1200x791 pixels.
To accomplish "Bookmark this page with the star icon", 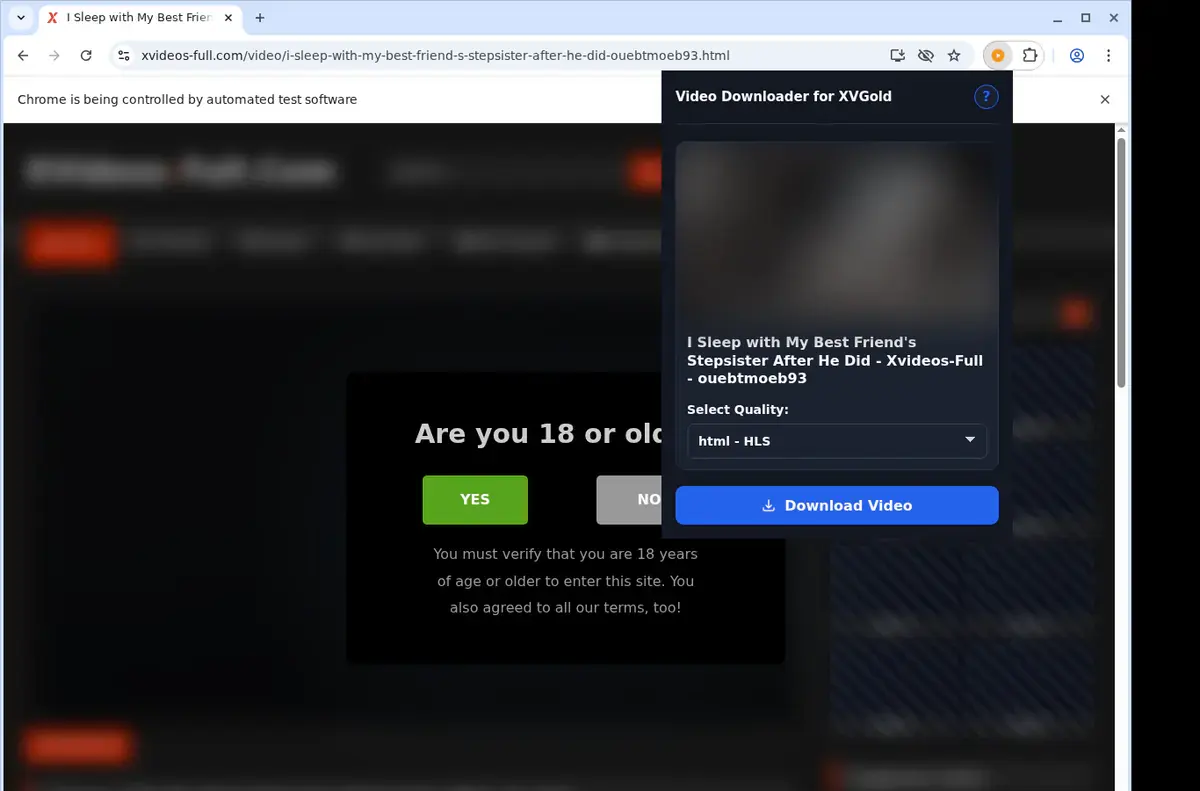I will click(954, 56).
